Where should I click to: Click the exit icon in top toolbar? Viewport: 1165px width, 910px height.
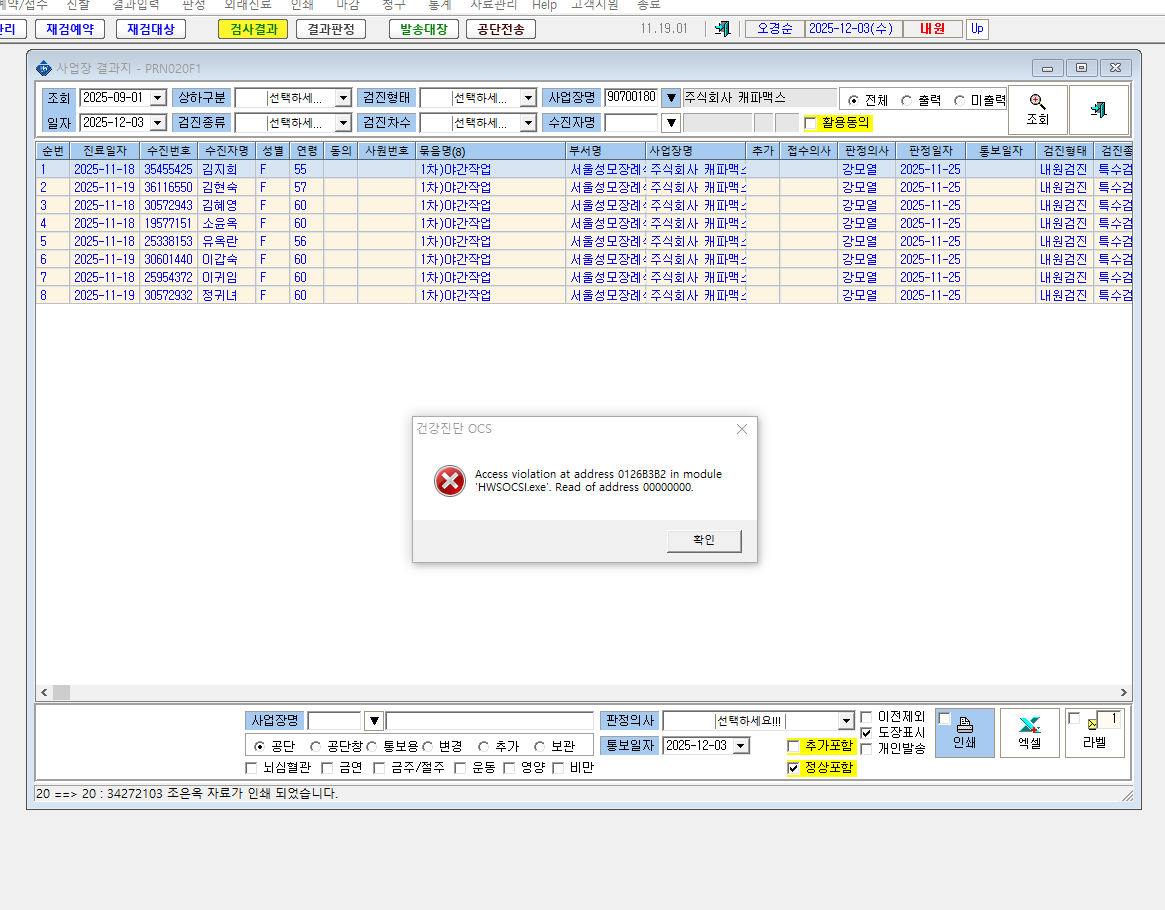(x=722, y=29)
